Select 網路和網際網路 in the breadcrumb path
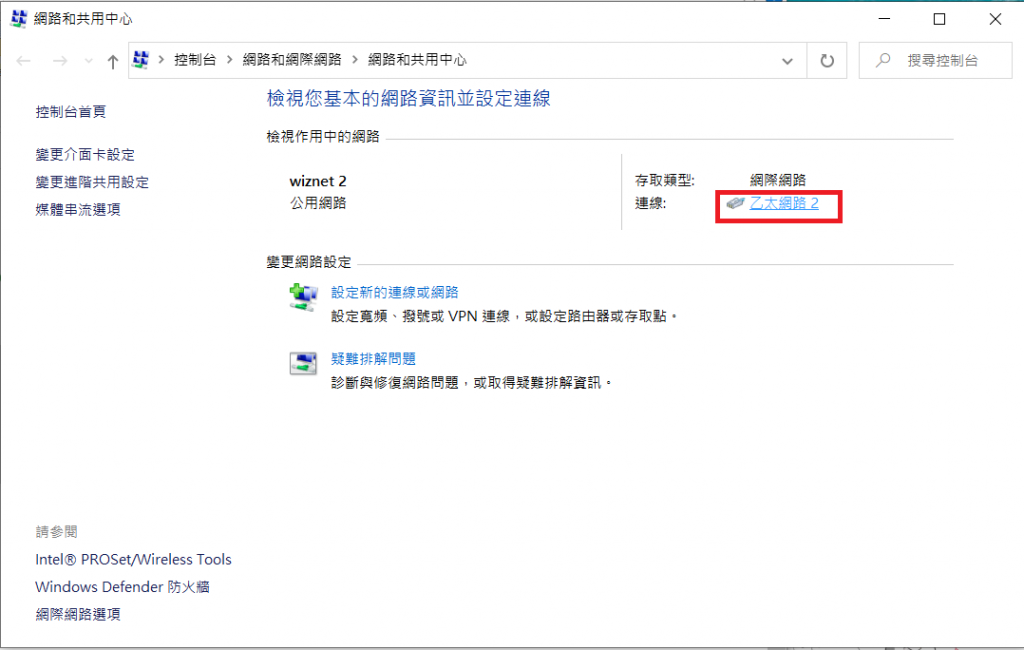Viewport: 1024px width, 650px height. pyautogui.click(x=292, y=60)
